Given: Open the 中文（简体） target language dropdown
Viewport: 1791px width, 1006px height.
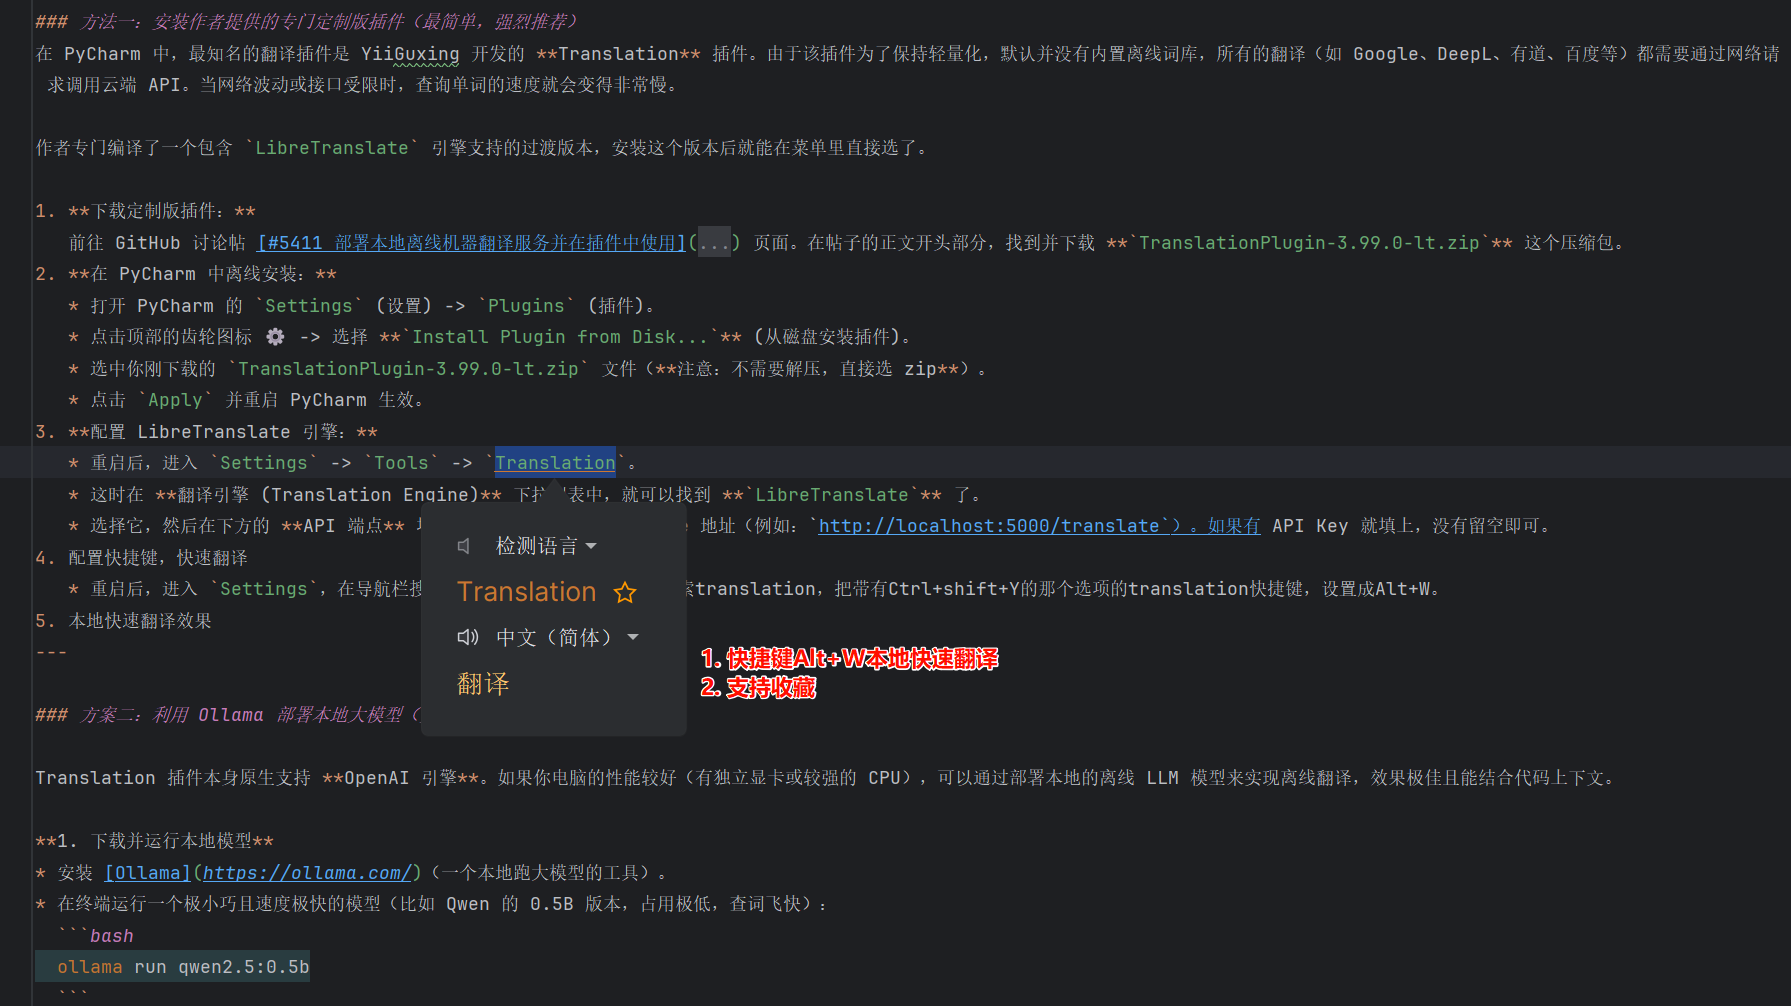Looking at the screenshot, I should [x=567, y=637].
